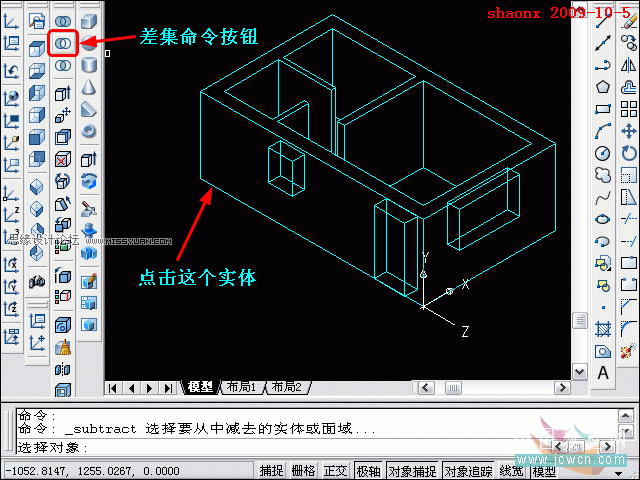Switch to the 布局2 layout tab
This screenshot has height=480, width=640.
[x=287, y=387]
